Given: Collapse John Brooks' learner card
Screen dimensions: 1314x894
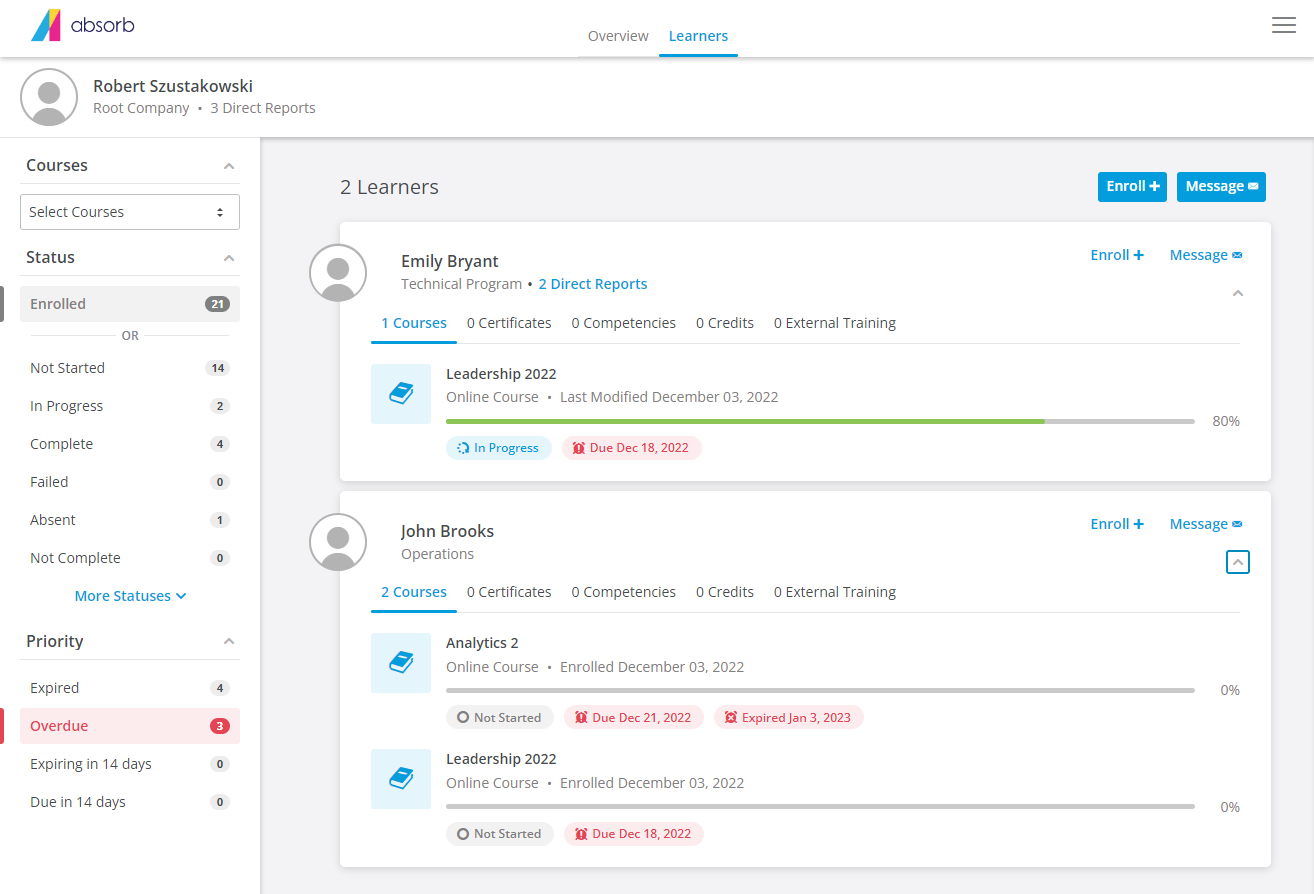Looking at the screenshot, I should coord(1238,563).
